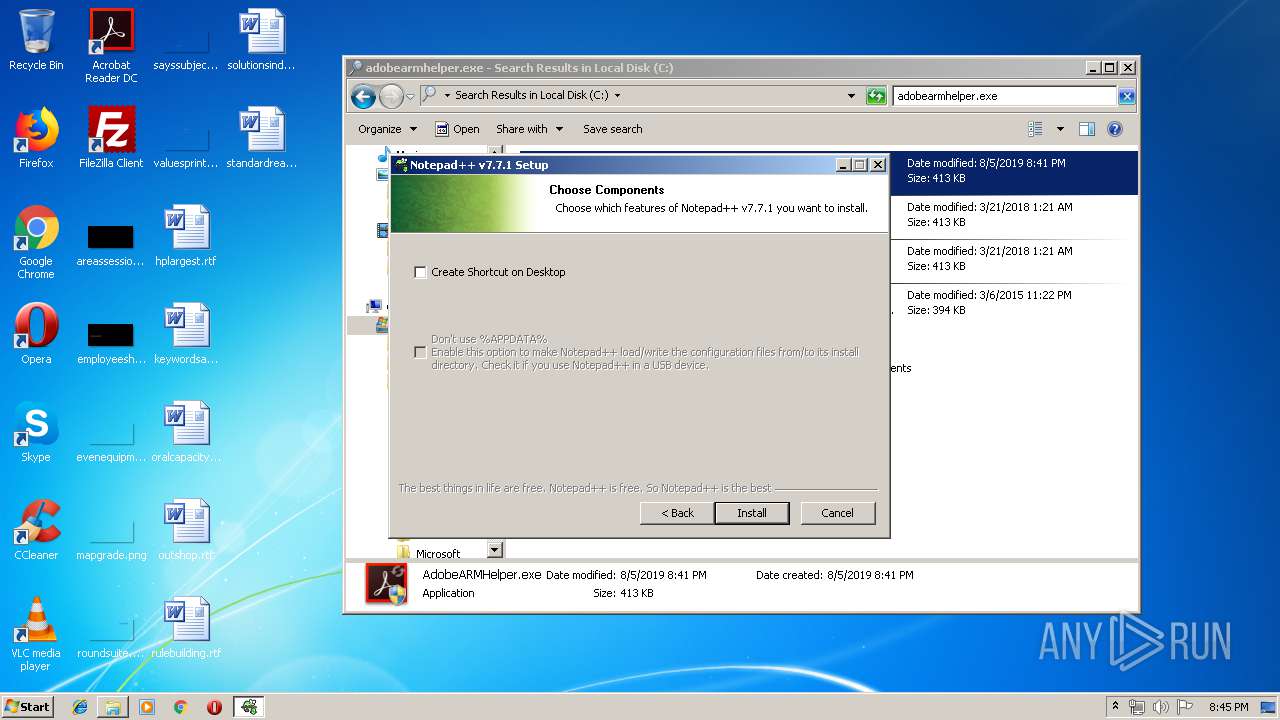Enable Create Shortcut on Desktop checkbox
This screenshot has width=1280, height=720.
pos(420,272)
